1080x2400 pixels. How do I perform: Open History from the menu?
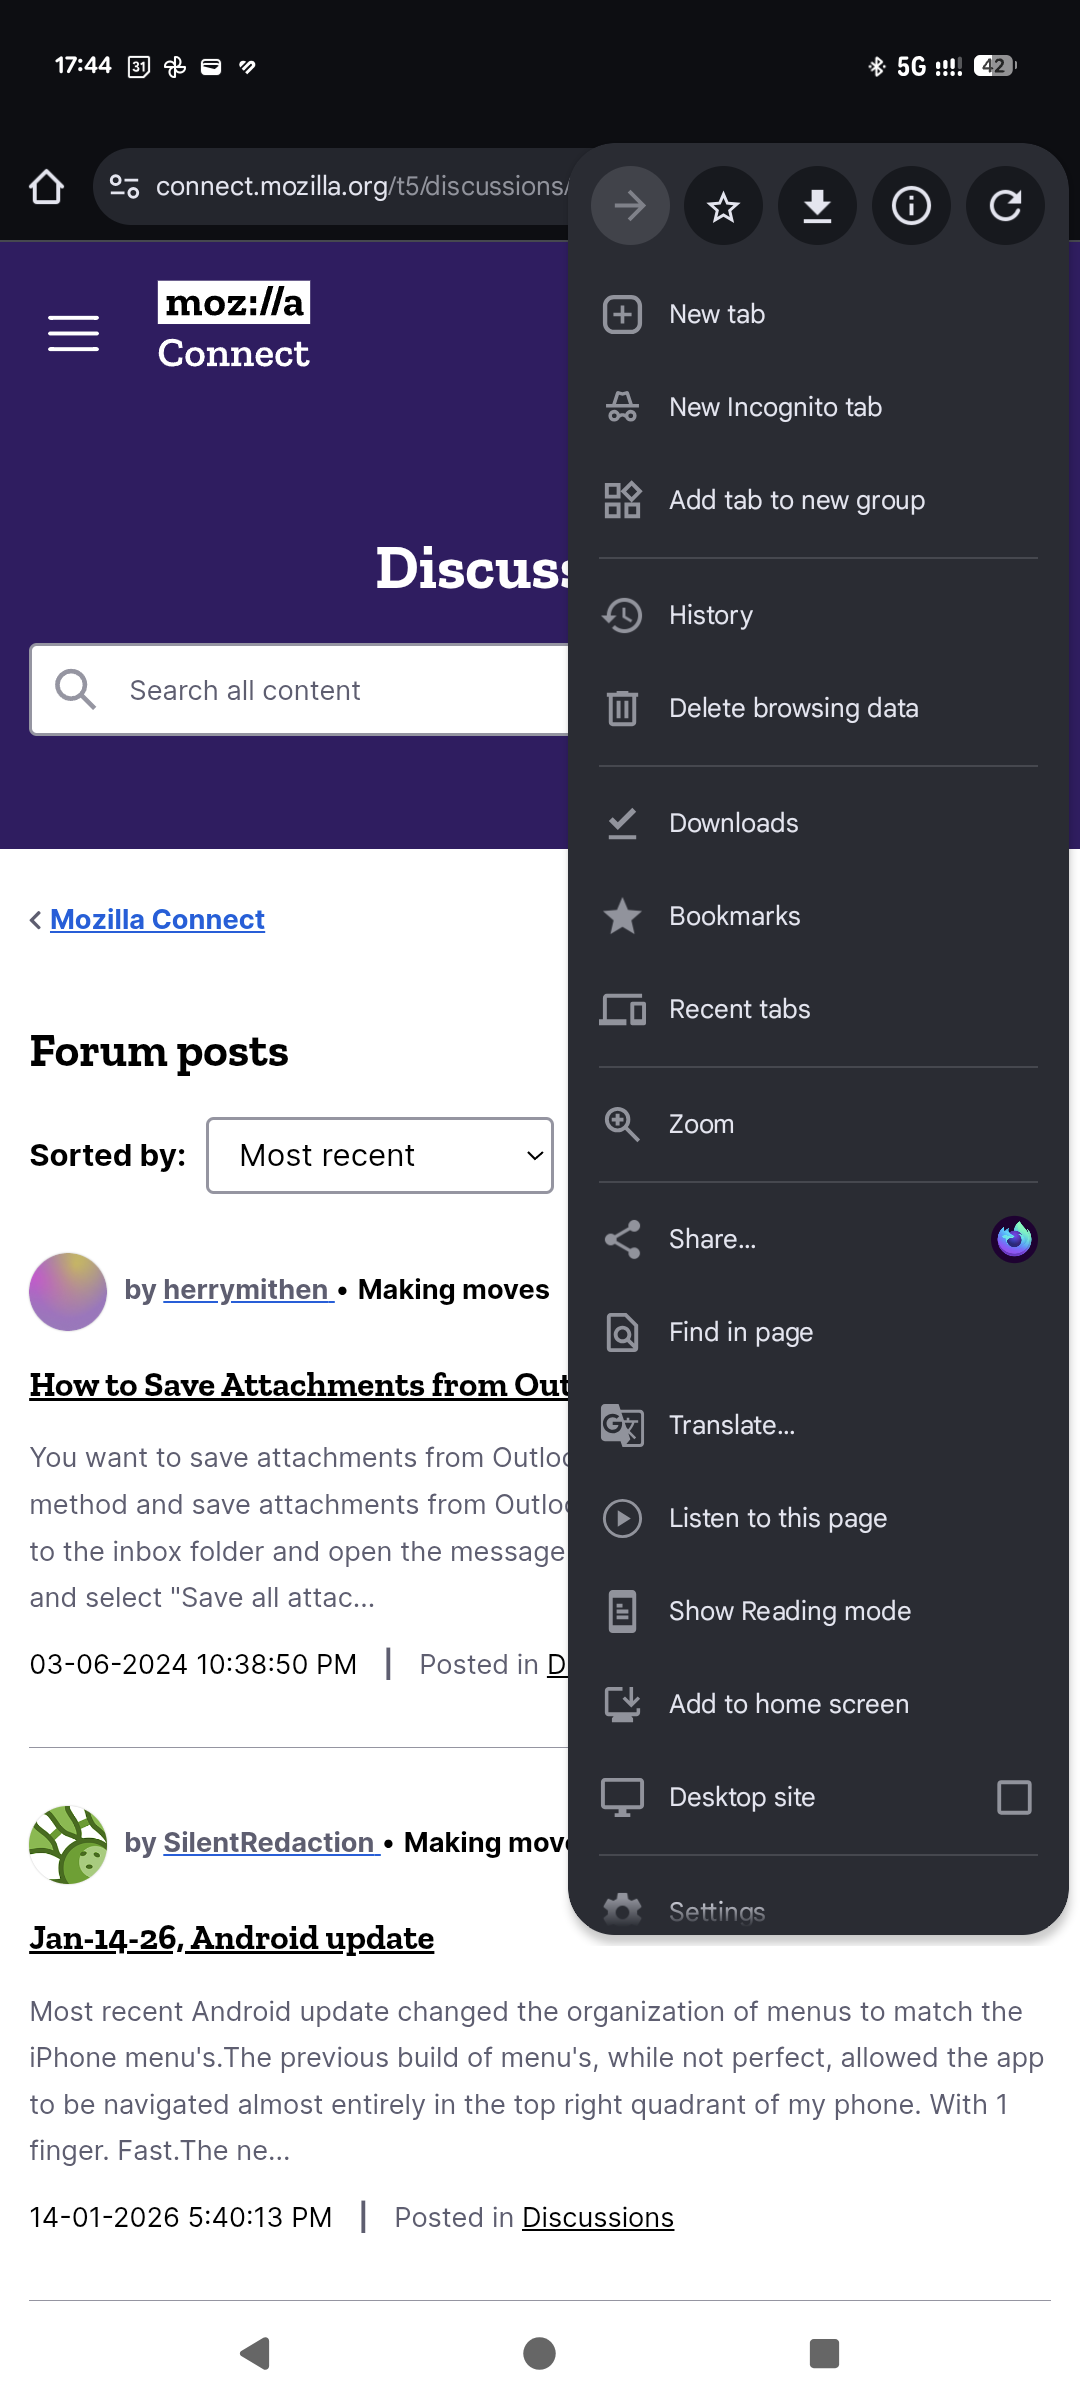pos(710,615)
